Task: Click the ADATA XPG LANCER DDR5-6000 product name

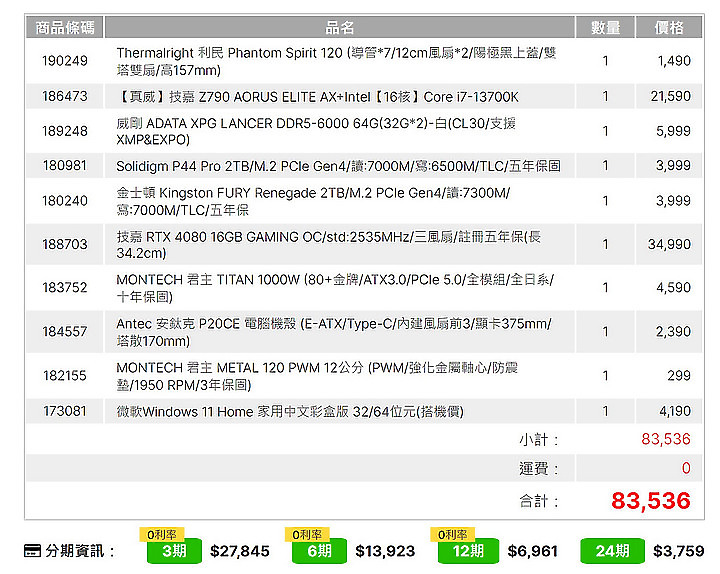Action: (x=316, y=131)
